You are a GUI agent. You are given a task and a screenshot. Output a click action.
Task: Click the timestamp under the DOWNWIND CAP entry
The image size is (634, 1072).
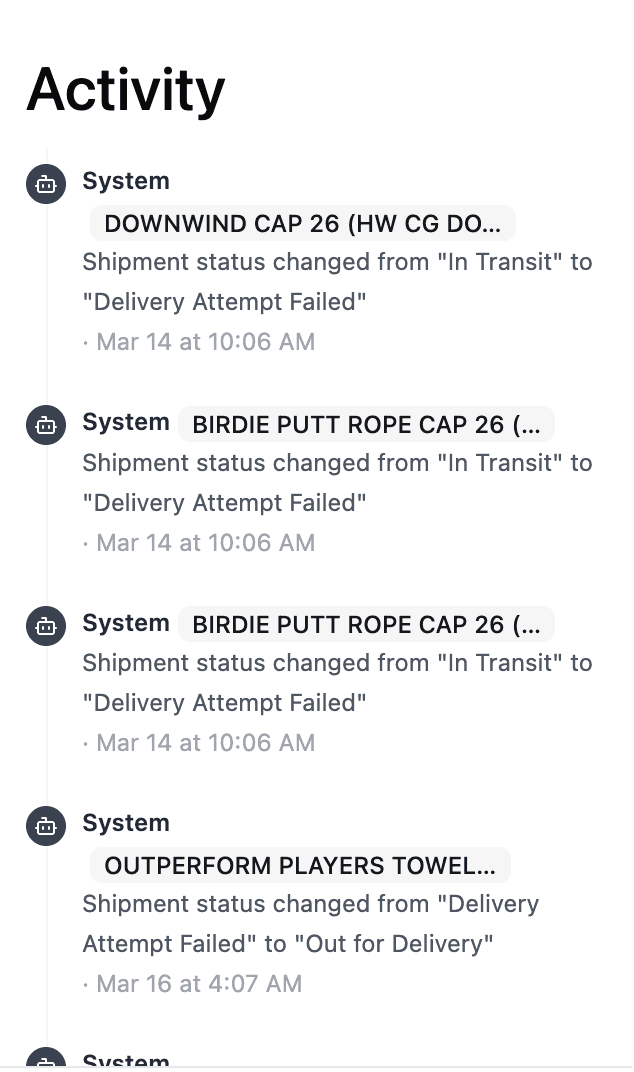tap(200, 342)
